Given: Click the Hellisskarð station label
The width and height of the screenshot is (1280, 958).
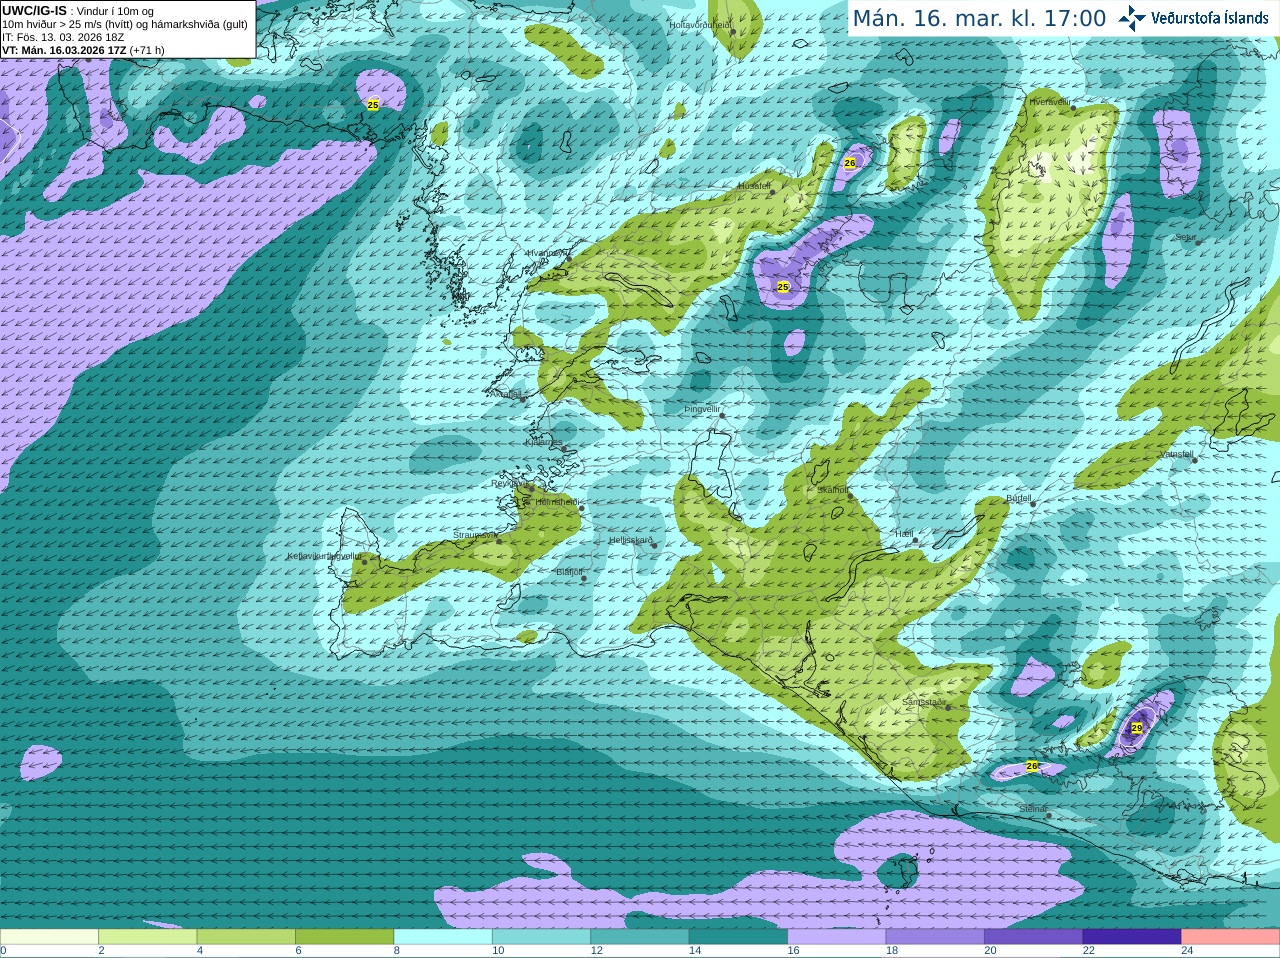Looking at the screenshot, I should (x=631, y=540).
